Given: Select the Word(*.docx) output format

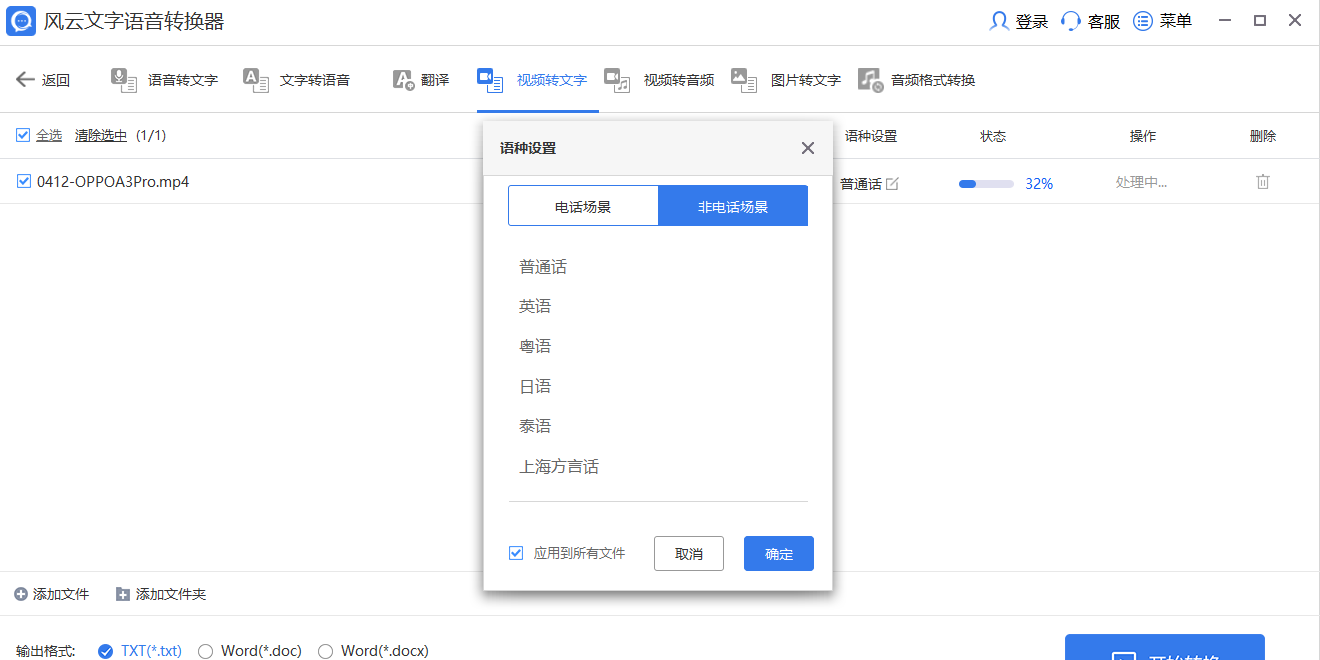Looking at the screenshot, I should 326,651.
